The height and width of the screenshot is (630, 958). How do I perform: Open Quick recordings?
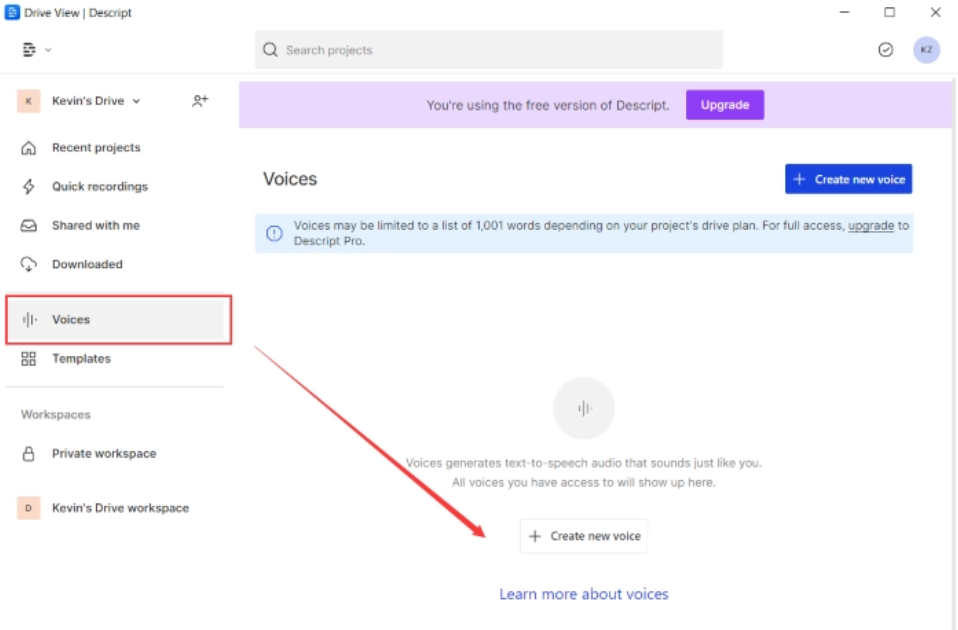point(100,186)
